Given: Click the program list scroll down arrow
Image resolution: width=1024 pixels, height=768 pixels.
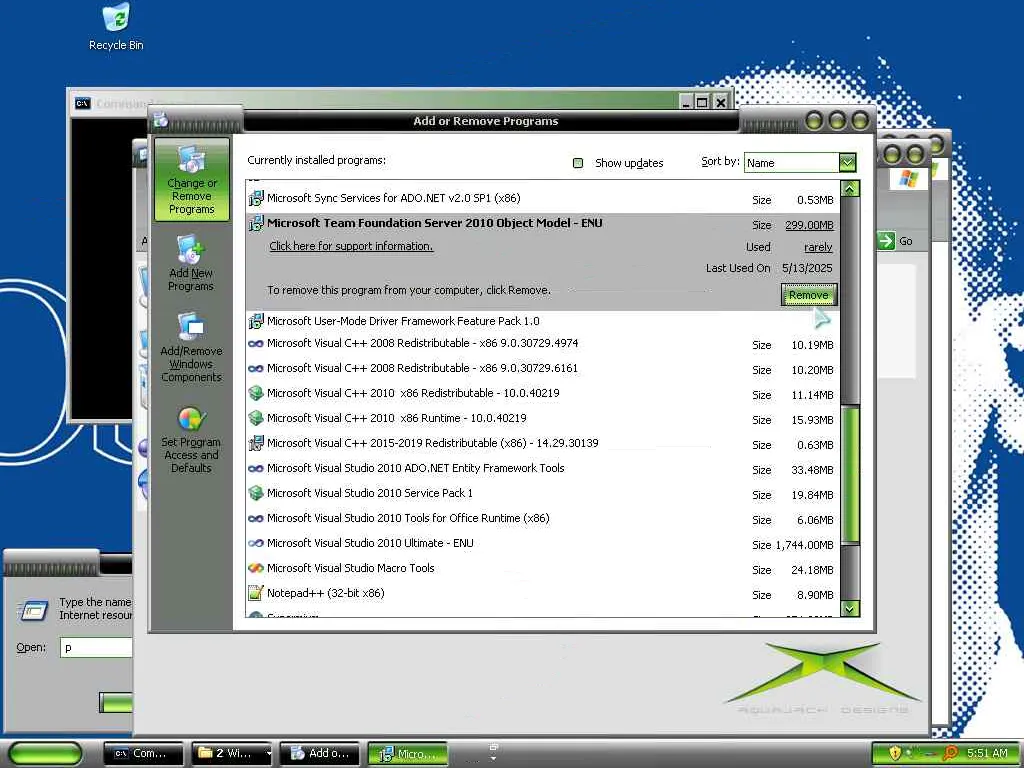Looking at the screenshot, I should (850, 608).
